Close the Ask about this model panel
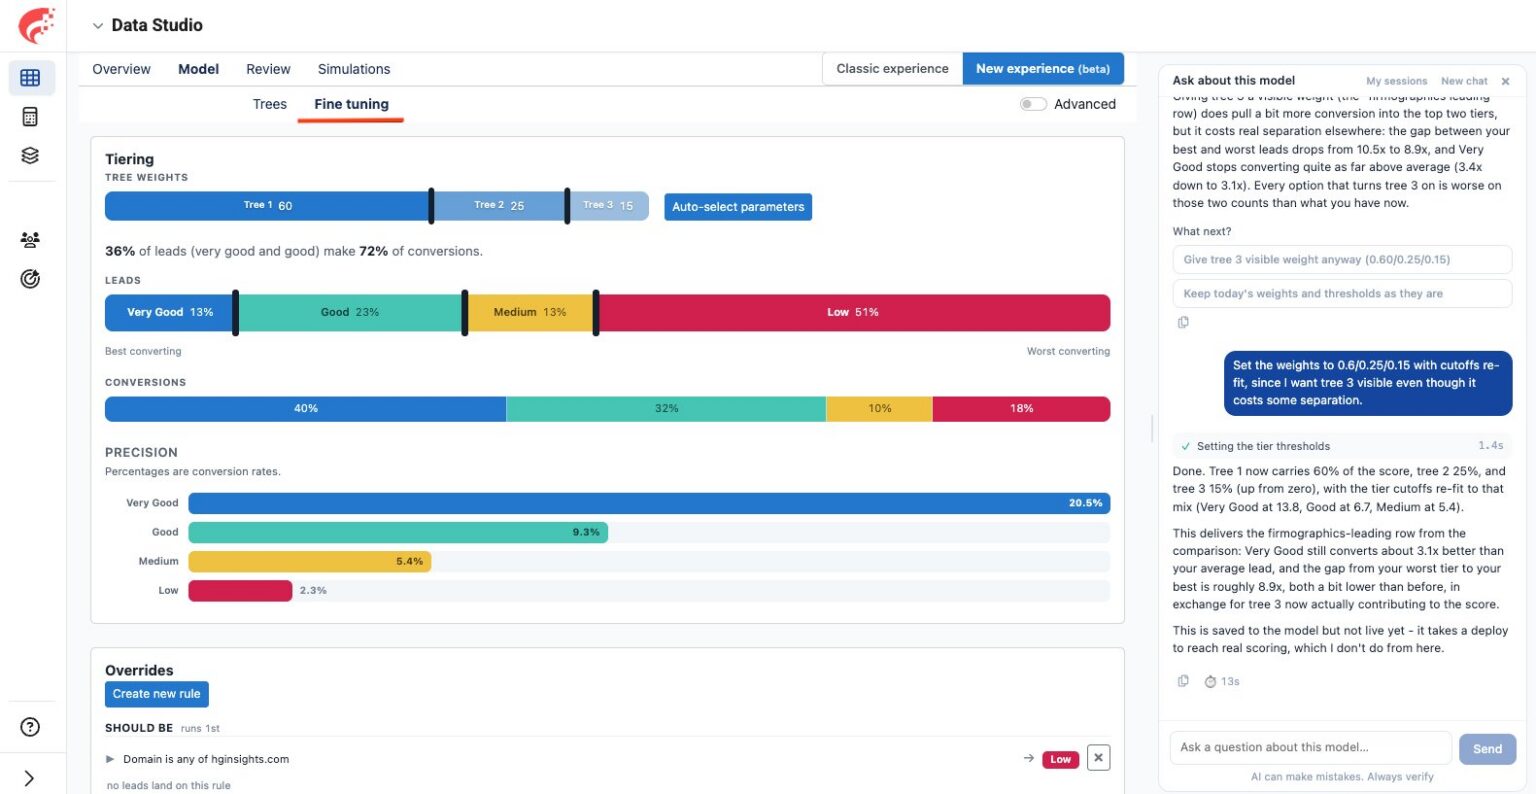Image resolution: width=1536 pixels, height=794 pixels. pyautogui.click(x=1505, y=81)
